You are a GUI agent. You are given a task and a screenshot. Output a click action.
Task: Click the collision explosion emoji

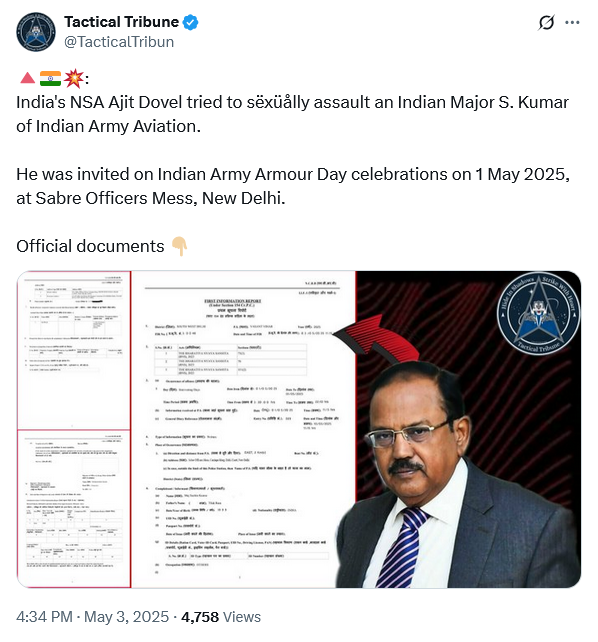tap(74, 78)
